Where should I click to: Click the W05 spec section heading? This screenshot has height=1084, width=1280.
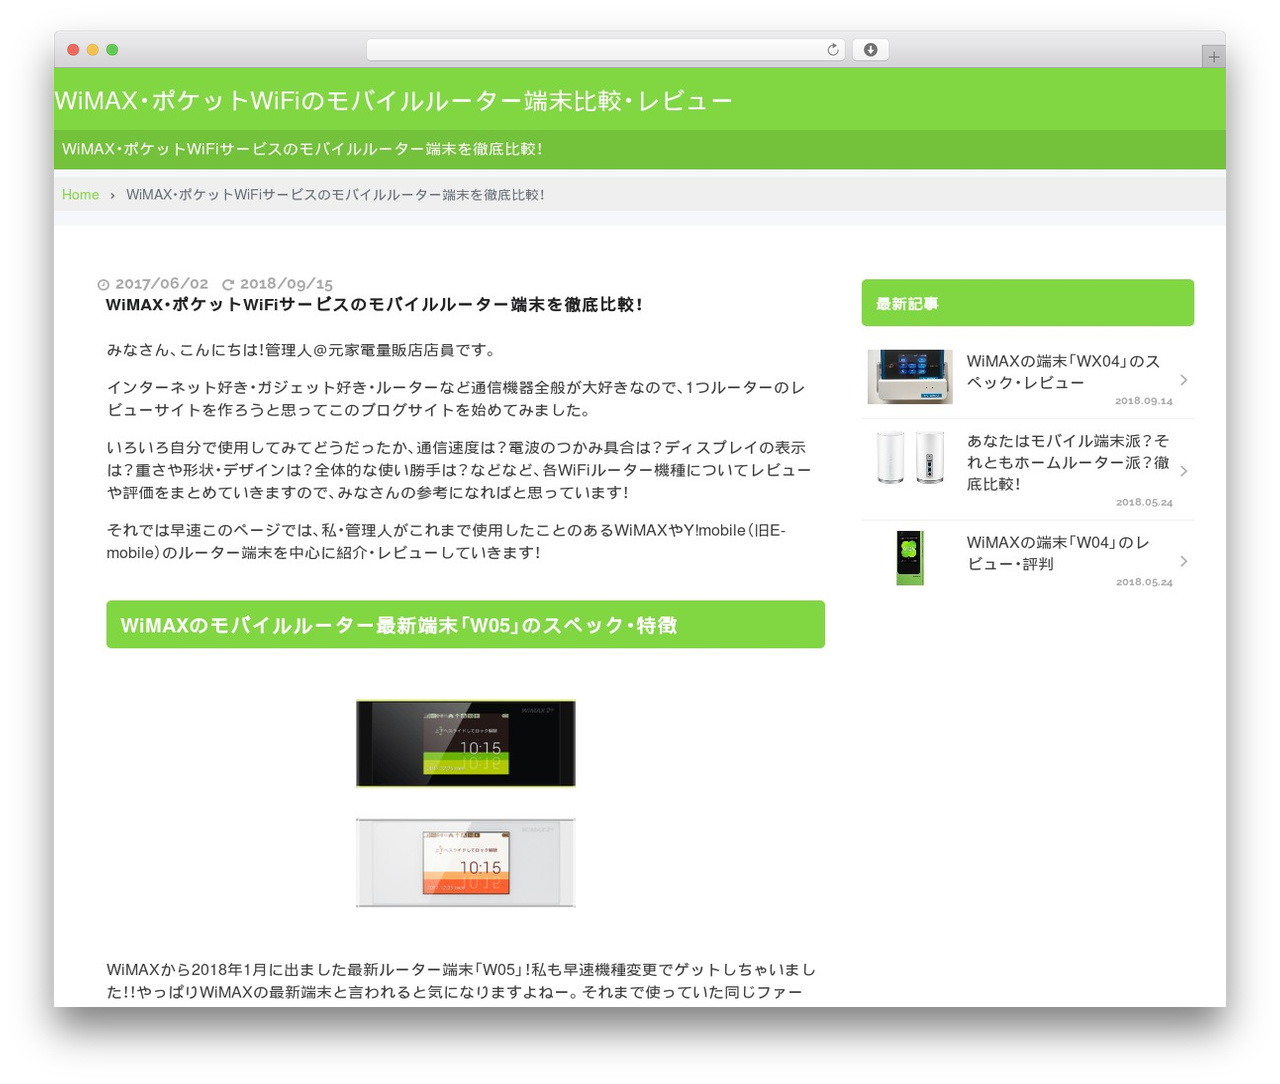click(466, 625)
